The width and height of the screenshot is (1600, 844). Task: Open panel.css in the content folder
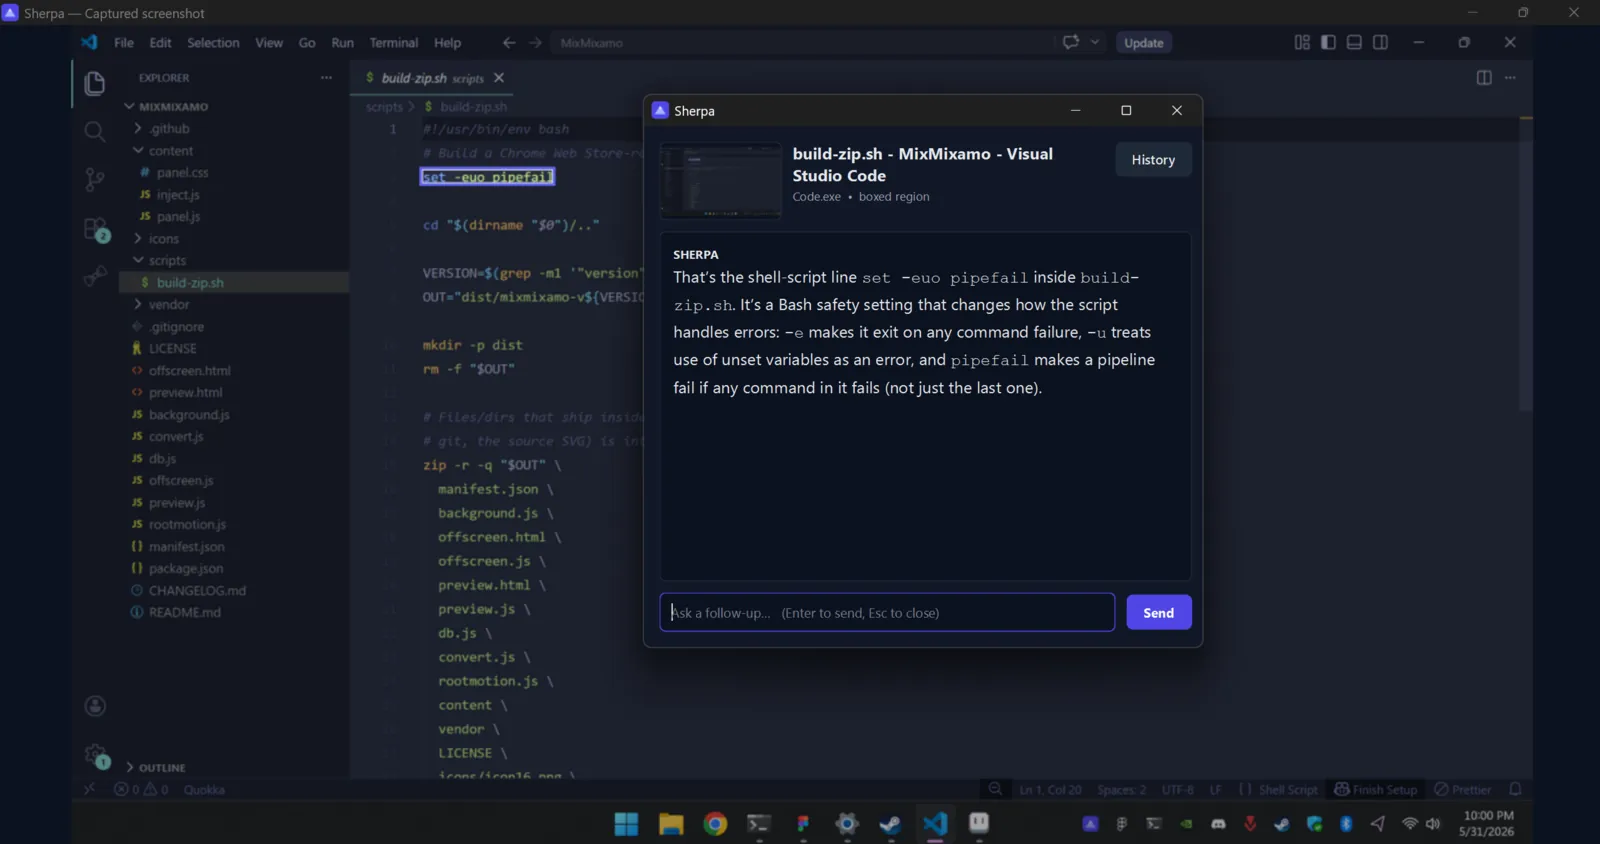pyautogui.click(x=182, y=172)
